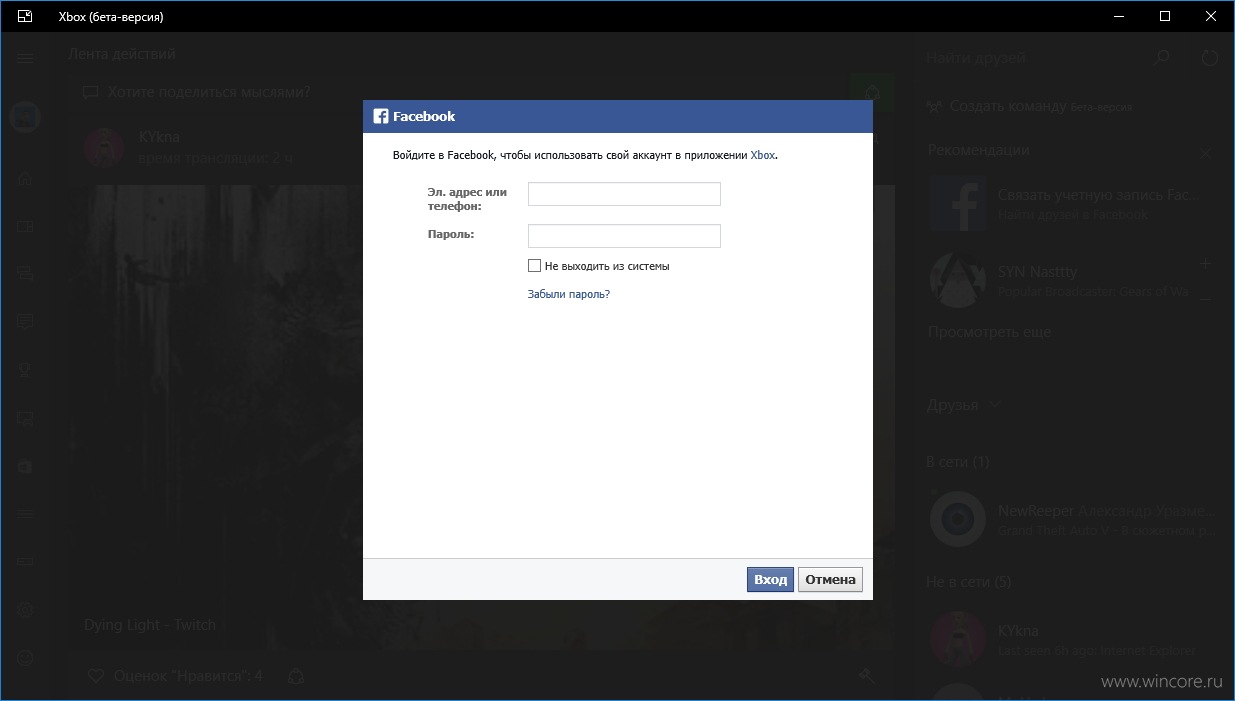1235x701 pixels.
Task: Open My games from the sidebar
Action: coord(25,227)
